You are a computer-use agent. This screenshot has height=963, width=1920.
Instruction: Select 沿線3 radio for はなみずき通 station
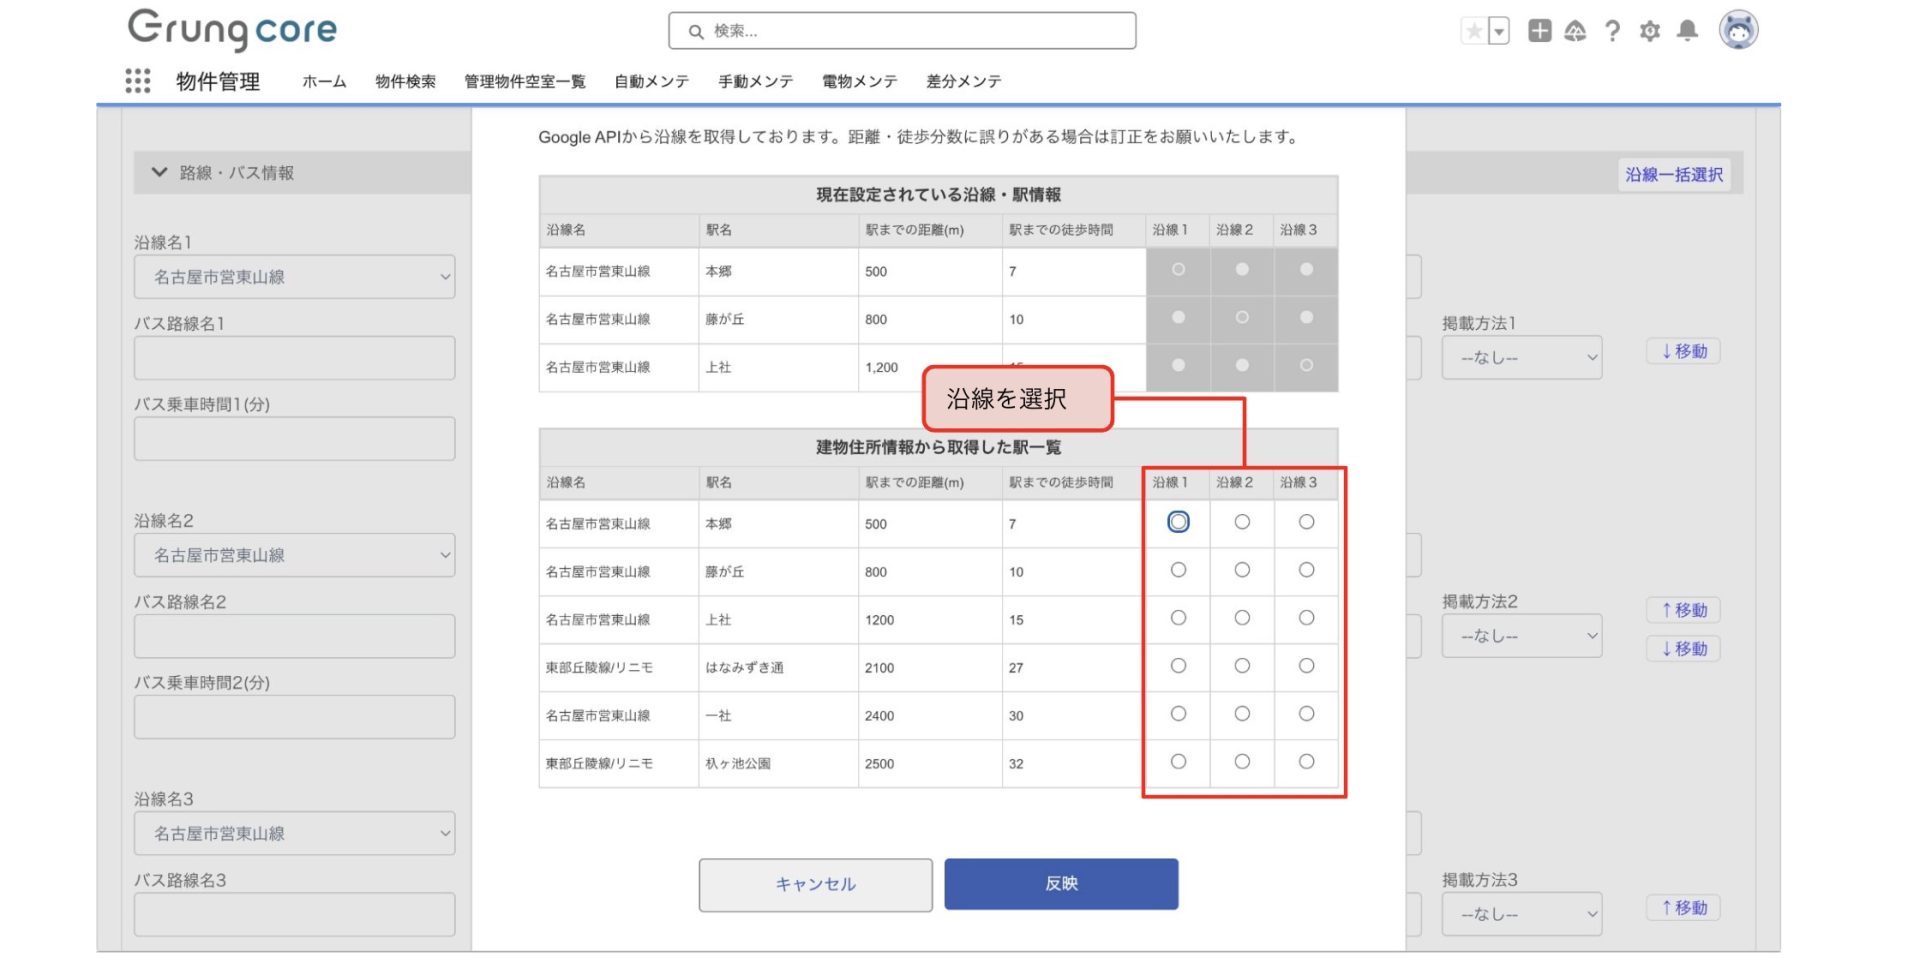tap(1306, 666)
